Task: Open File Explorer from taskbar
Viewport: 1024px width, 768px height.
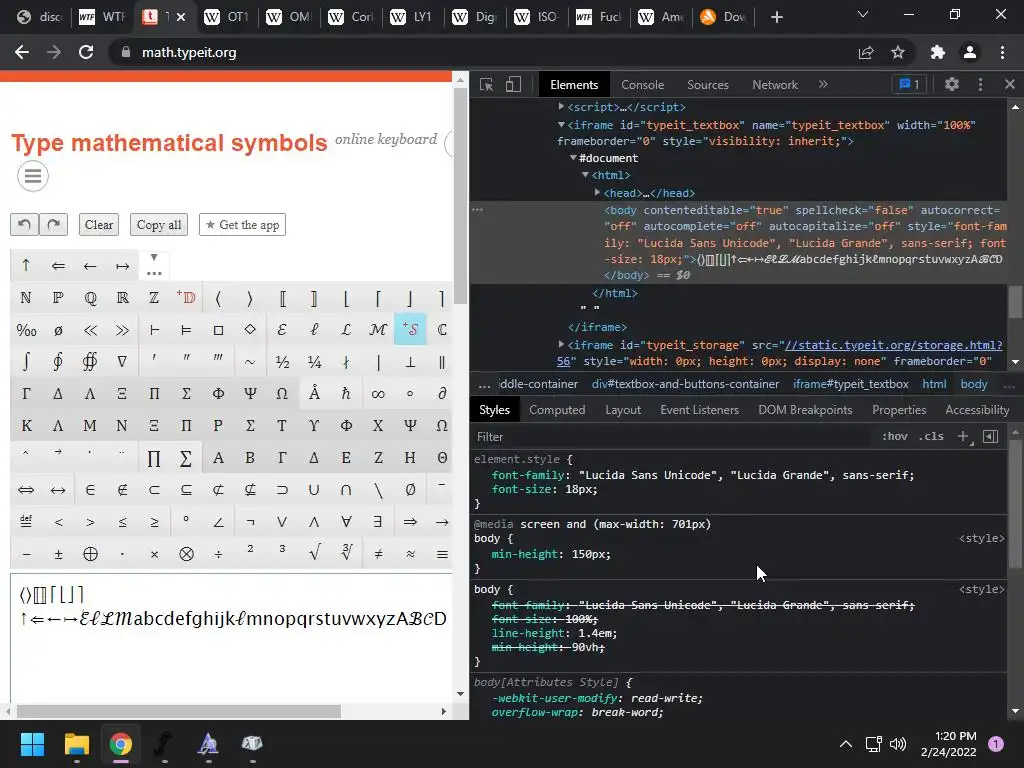Action: click(x=76, y=744)
